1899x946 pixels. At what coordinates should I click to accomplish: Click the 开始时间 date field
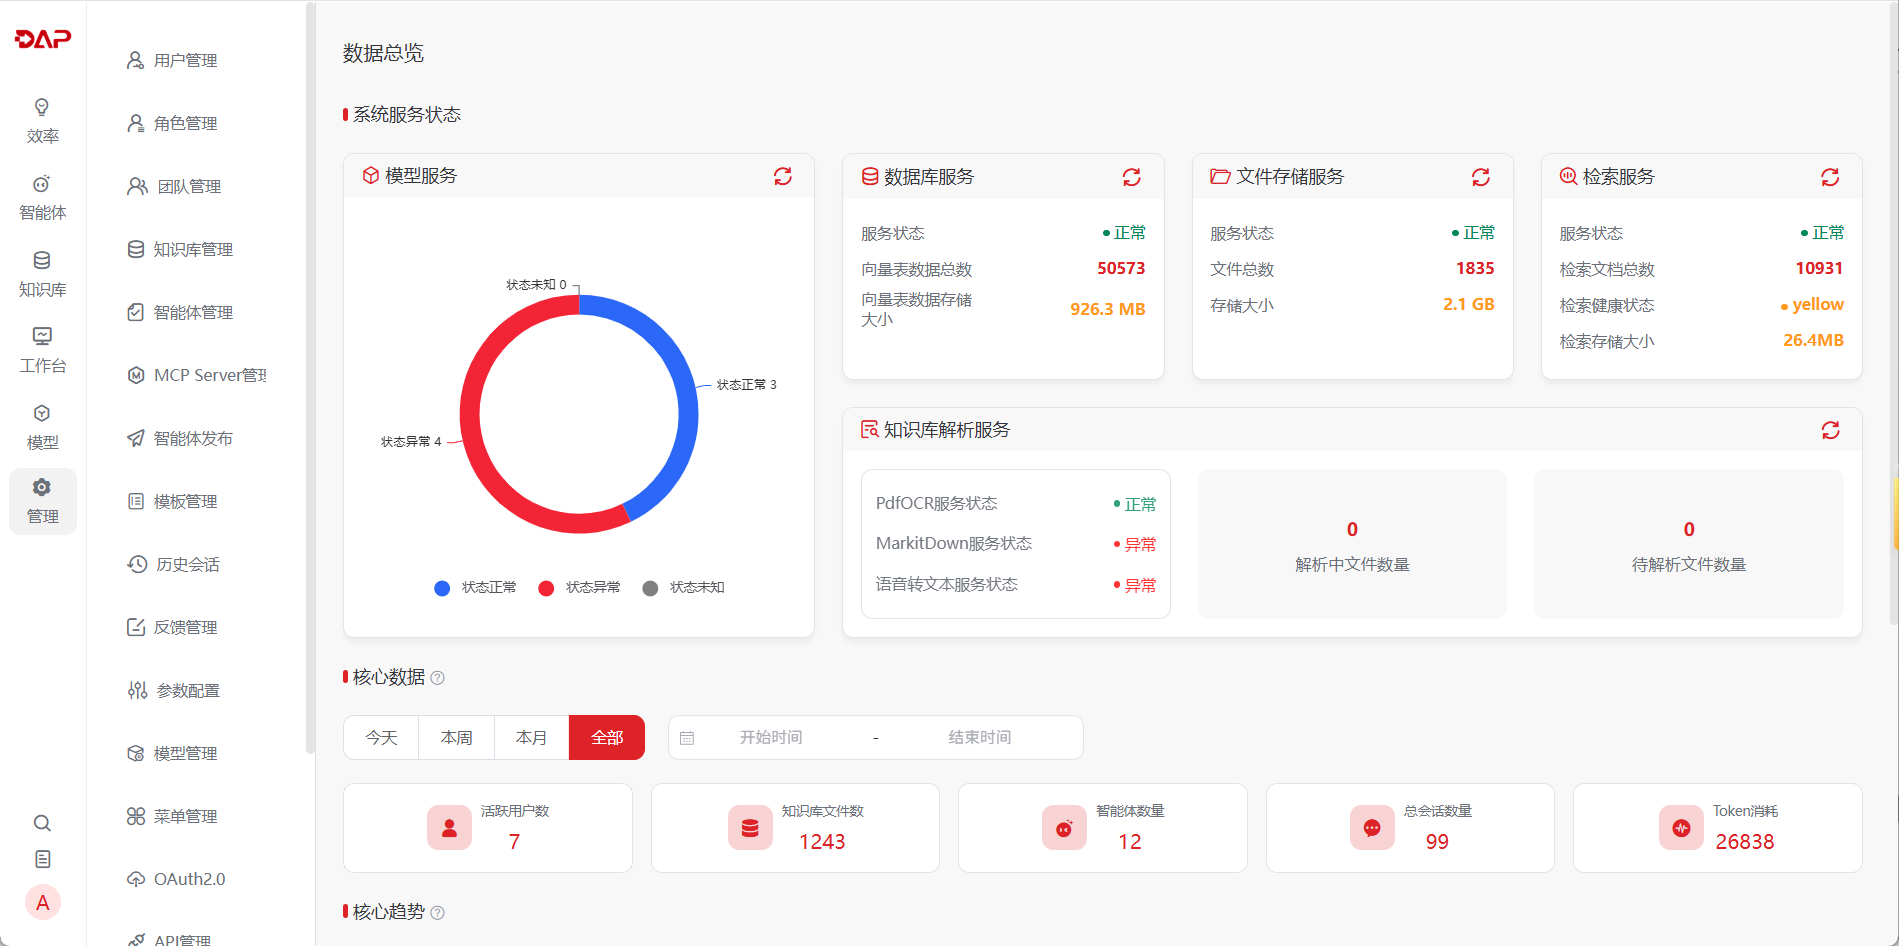pos(771,738)
